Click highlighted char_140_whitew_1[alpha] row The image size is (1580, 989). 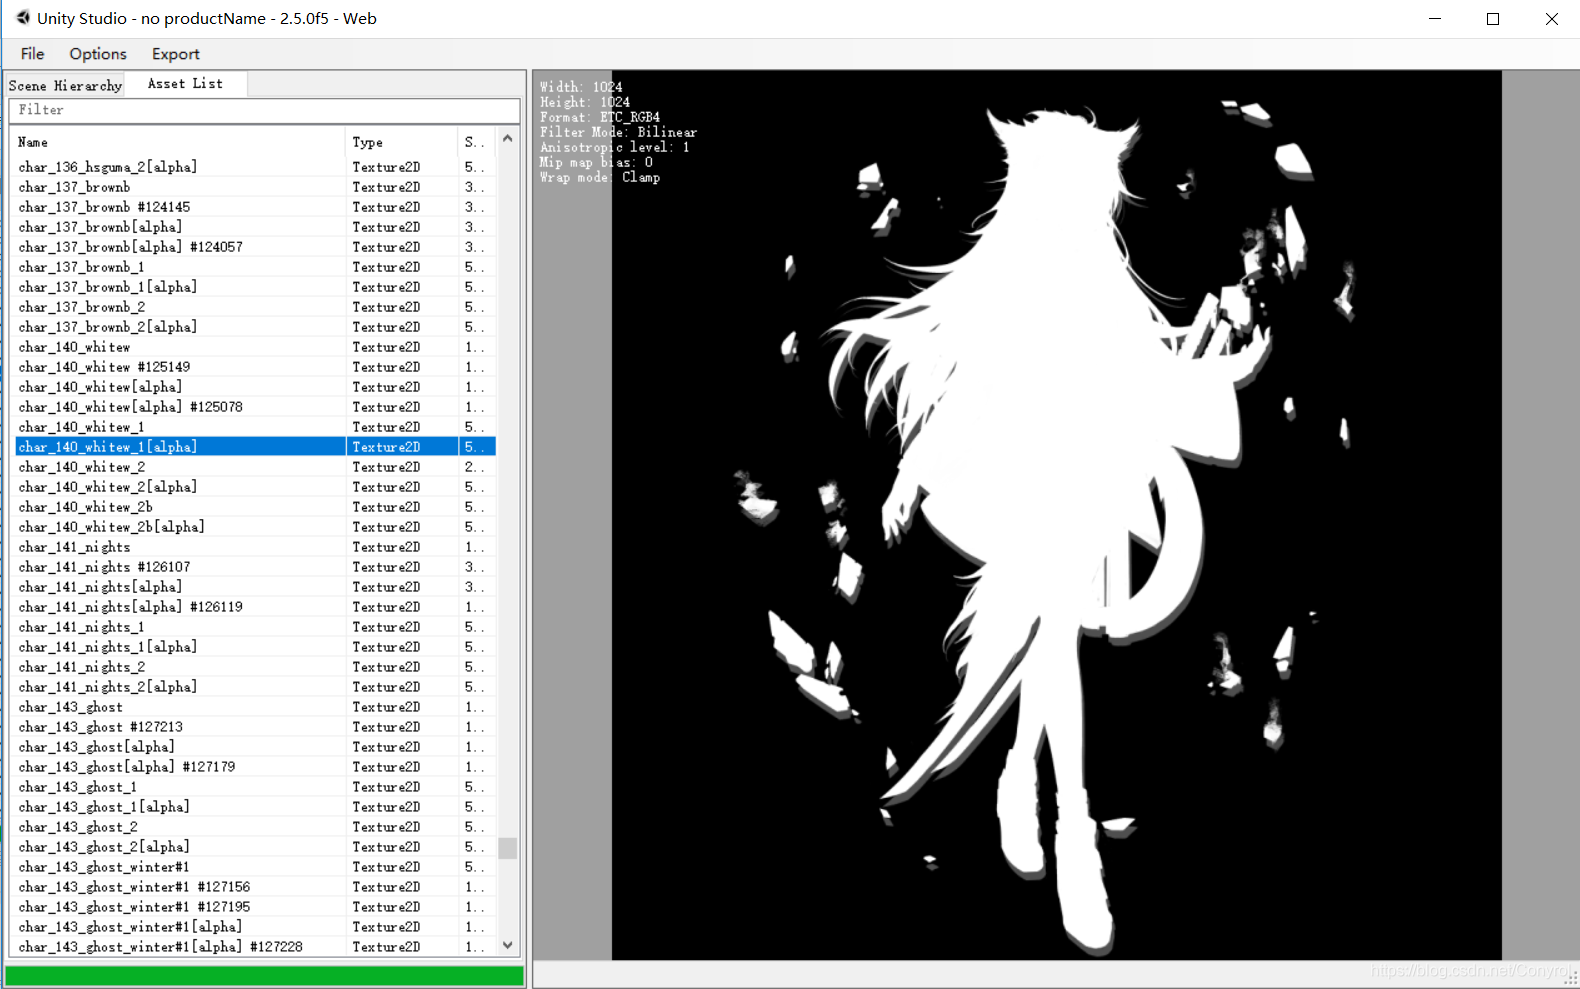tap(255, 447)
